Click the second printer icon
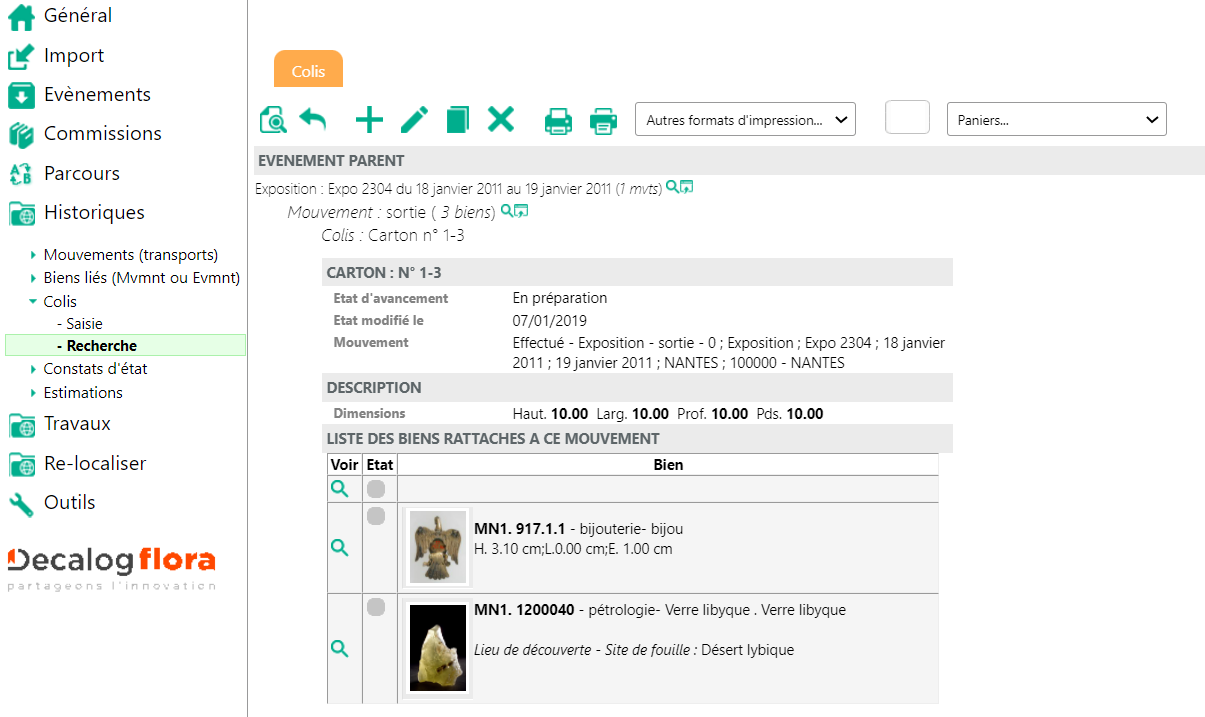The height and width of the screenshot is (717, 1205). [603, 121]
